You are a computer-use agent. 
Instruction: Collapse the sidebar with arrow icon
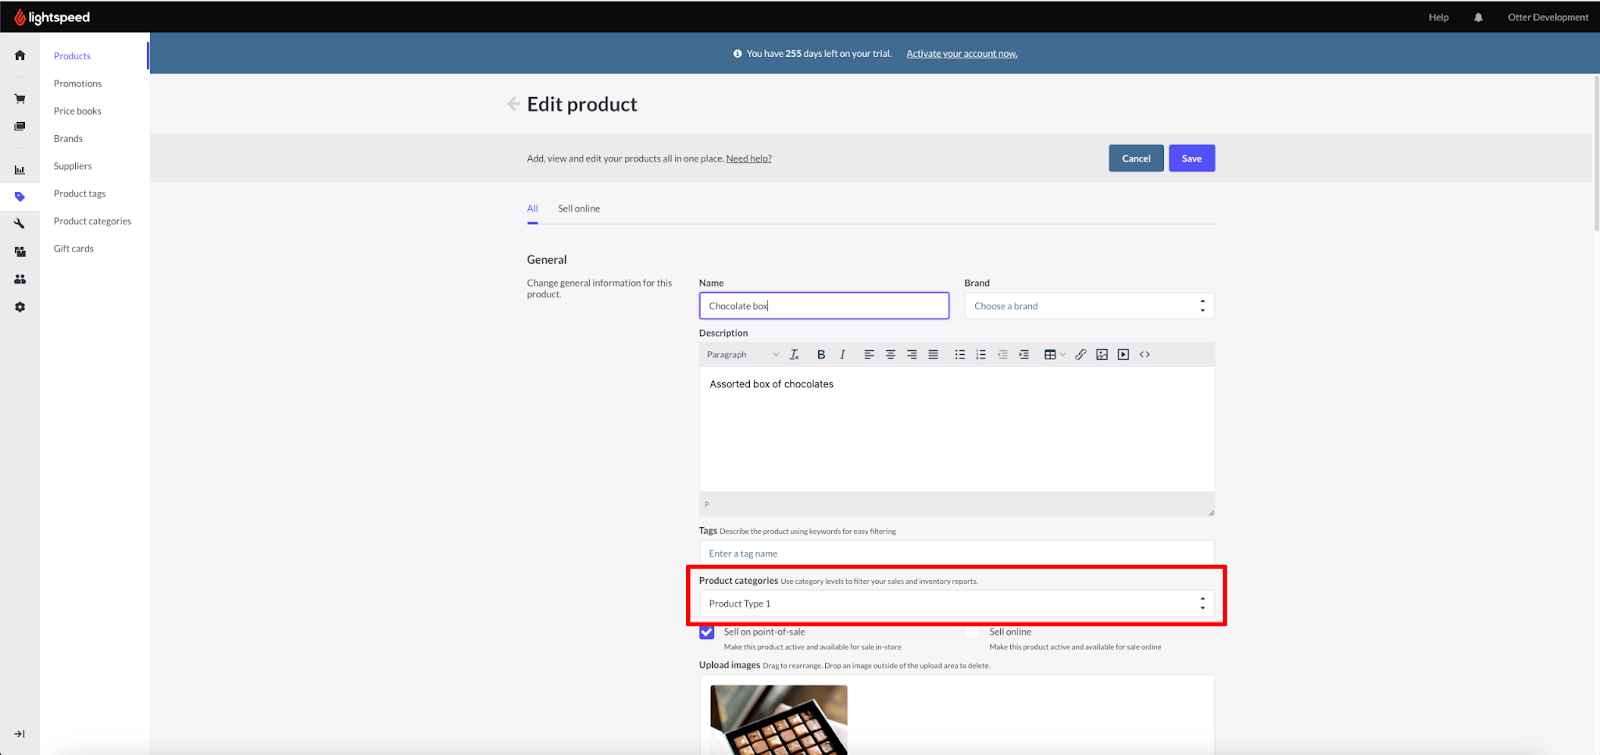pos(20,734)
